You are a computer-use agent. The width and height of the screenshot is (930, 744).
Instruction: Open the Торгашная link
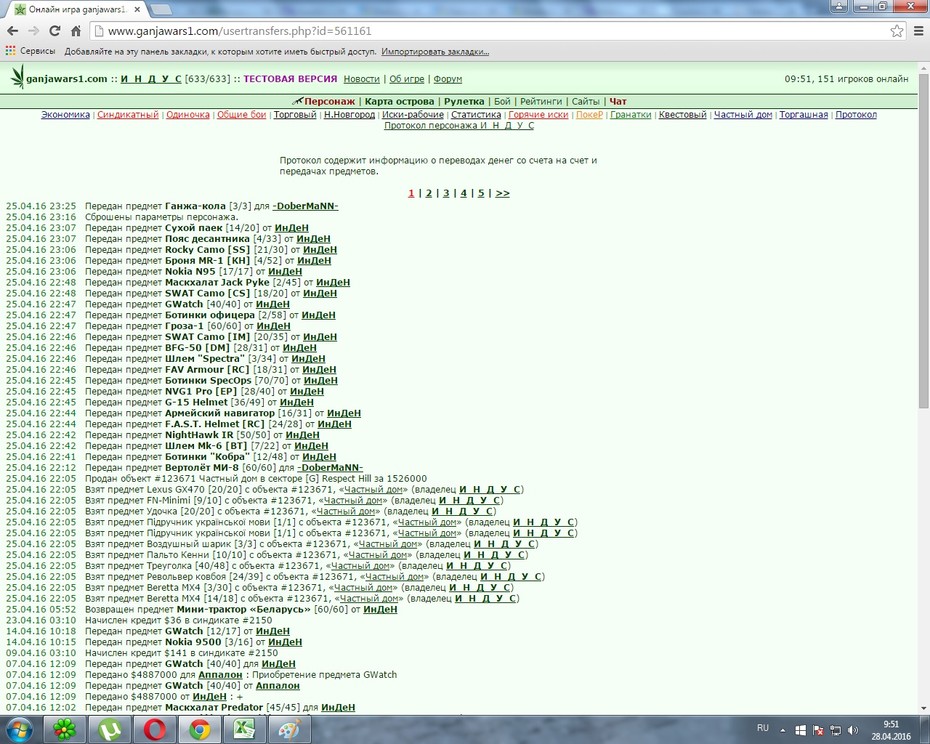803,115
